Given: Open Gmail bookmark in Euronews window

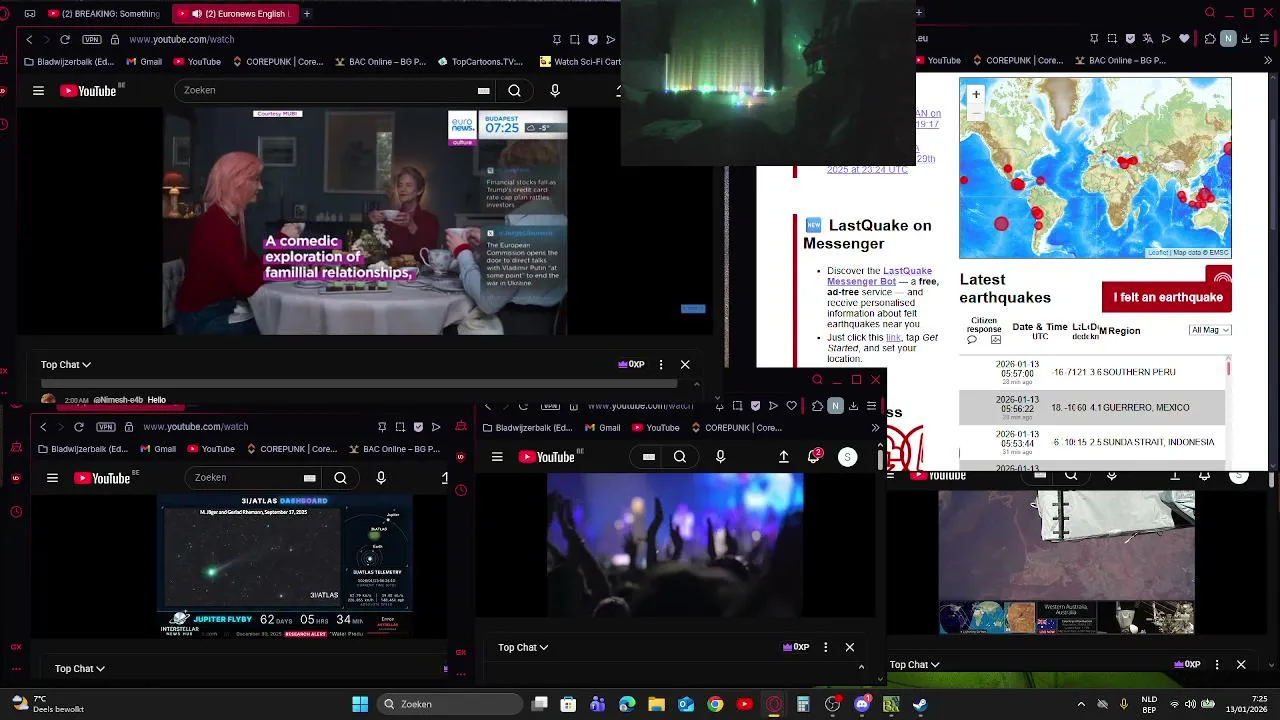Looking at the screenshot, I should coord(144,61).
